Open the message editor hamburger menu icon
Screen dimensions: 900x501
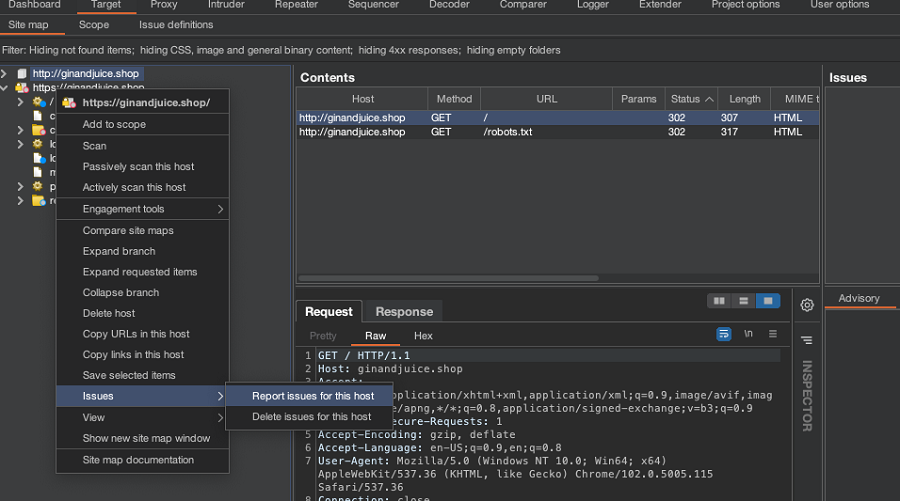click(773, 334)
